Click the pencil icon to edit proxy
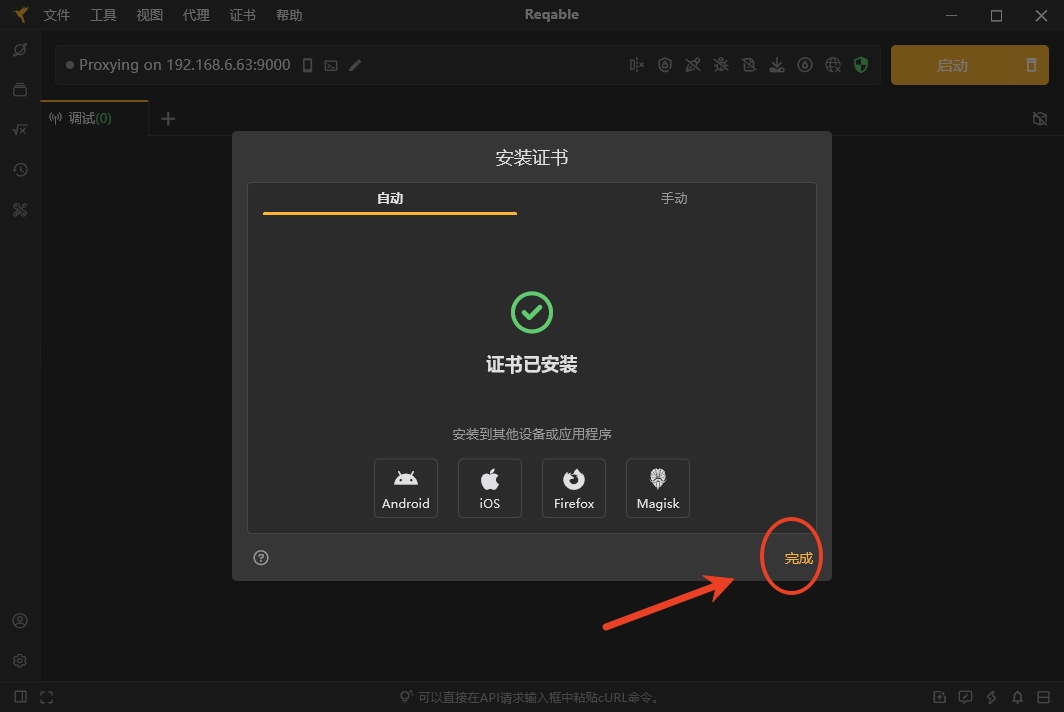 point(355,65)
